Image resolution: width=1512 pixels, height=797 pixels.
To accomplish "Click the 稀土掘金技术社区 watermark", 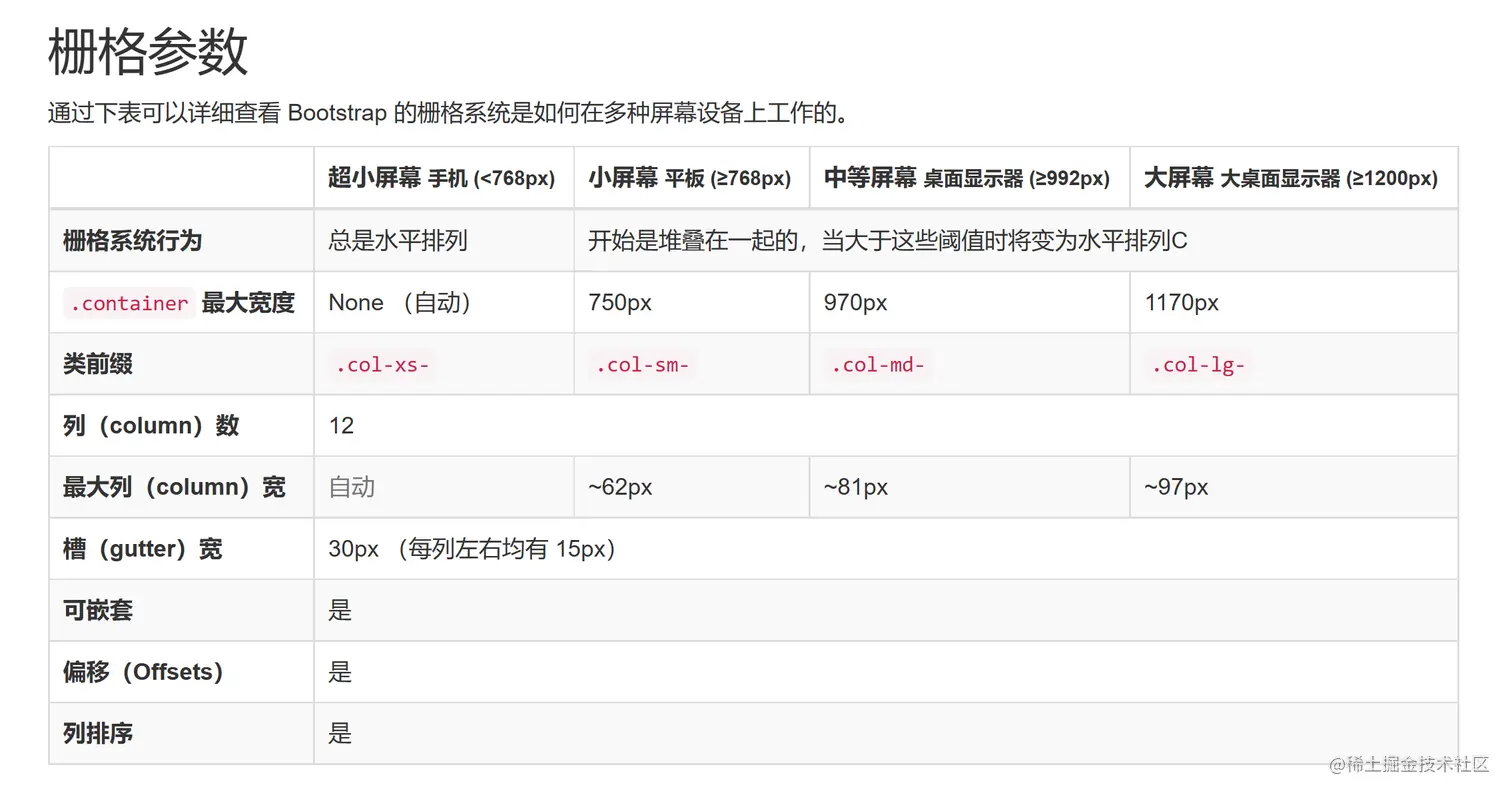I will click(x=1408, y=765).
